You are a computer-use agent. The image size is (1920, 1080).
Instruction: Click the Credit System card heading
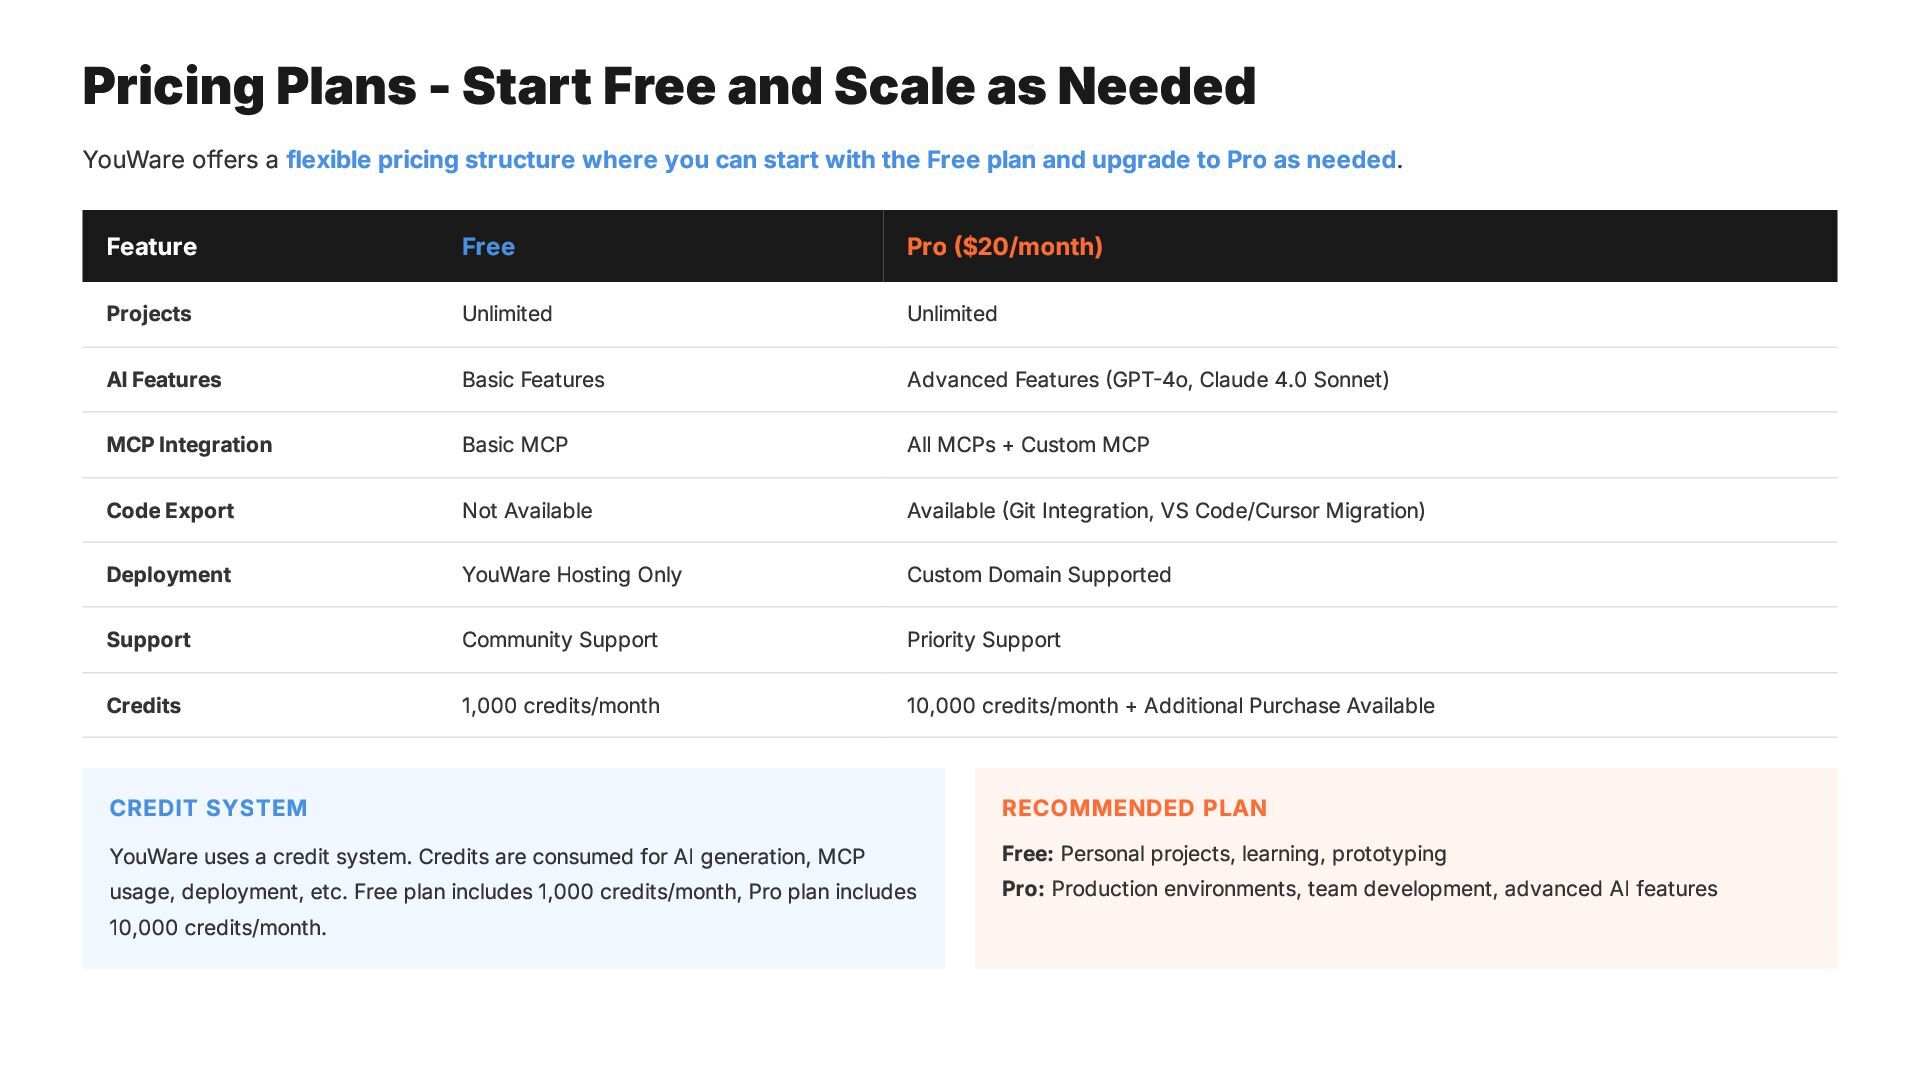[208, 808]
